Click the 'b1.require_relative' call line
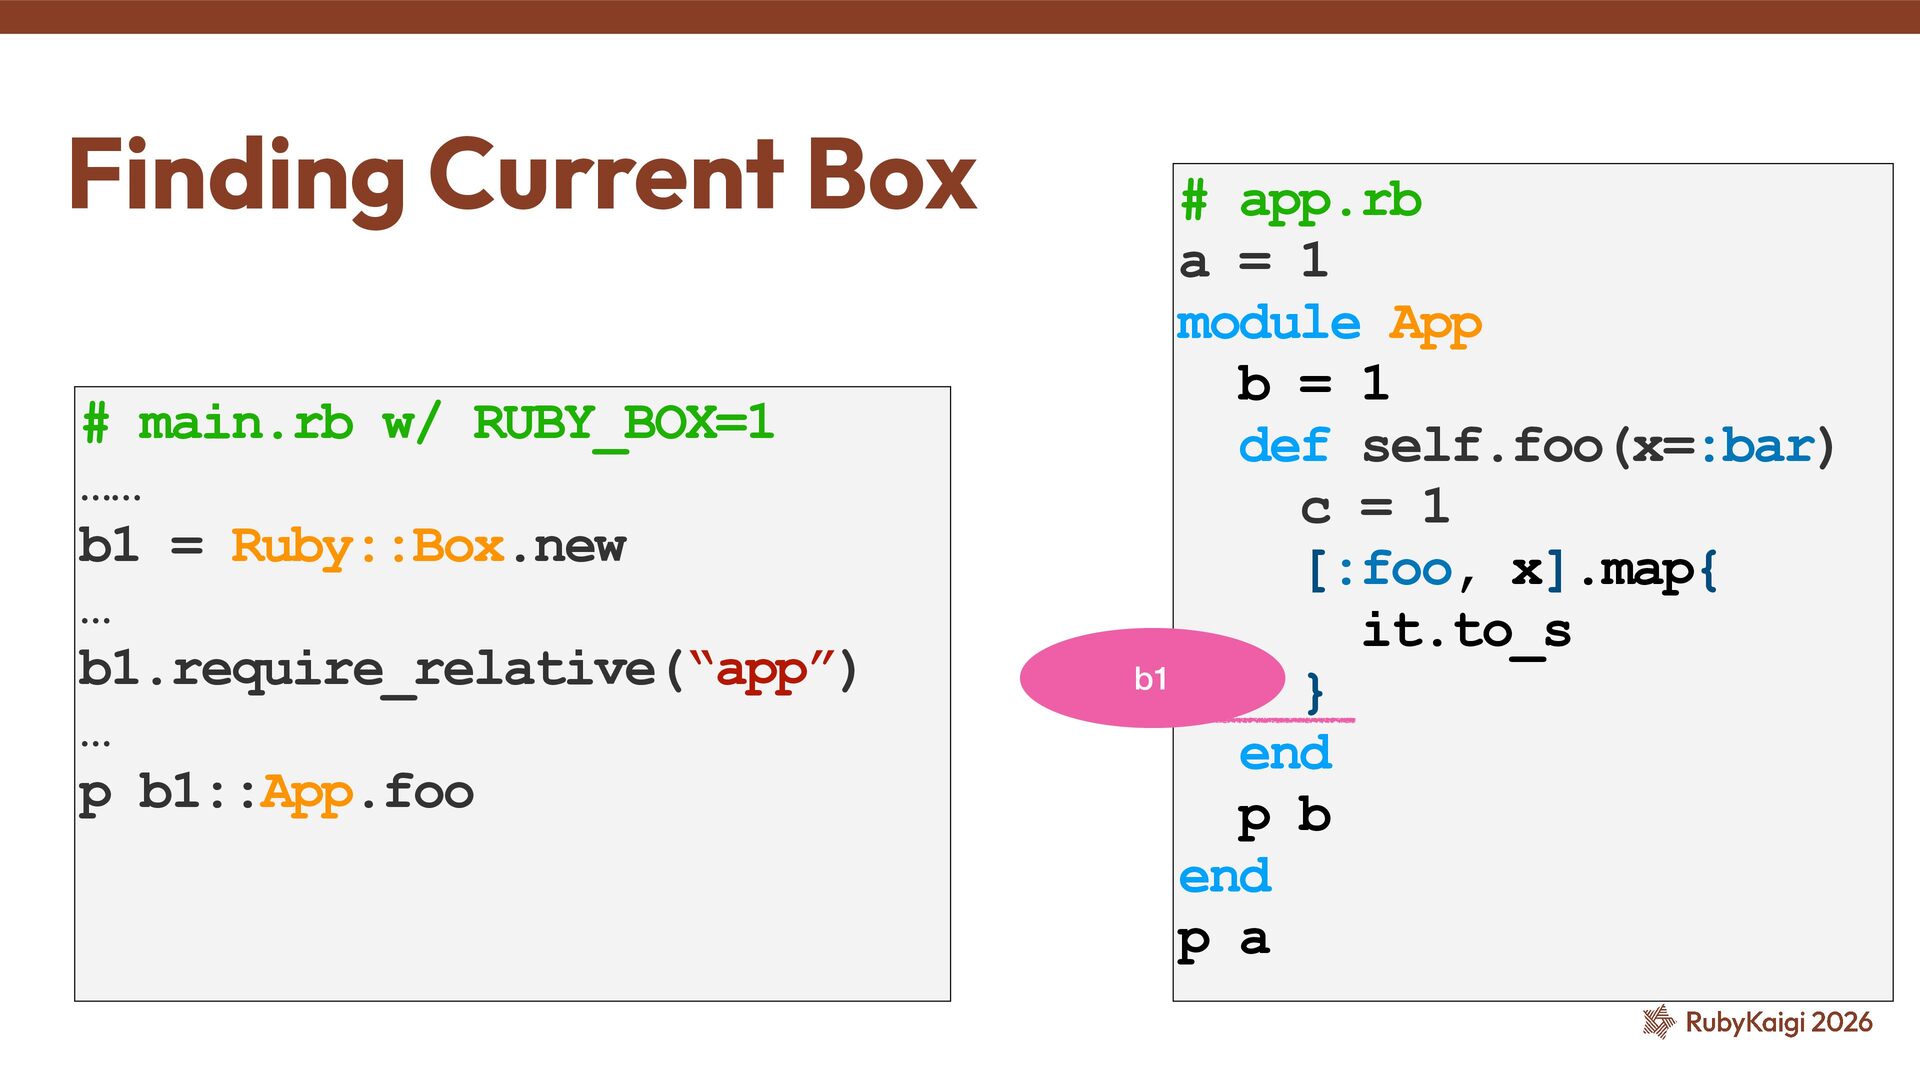This screenshot has width=1920, height=1080. 467,670
